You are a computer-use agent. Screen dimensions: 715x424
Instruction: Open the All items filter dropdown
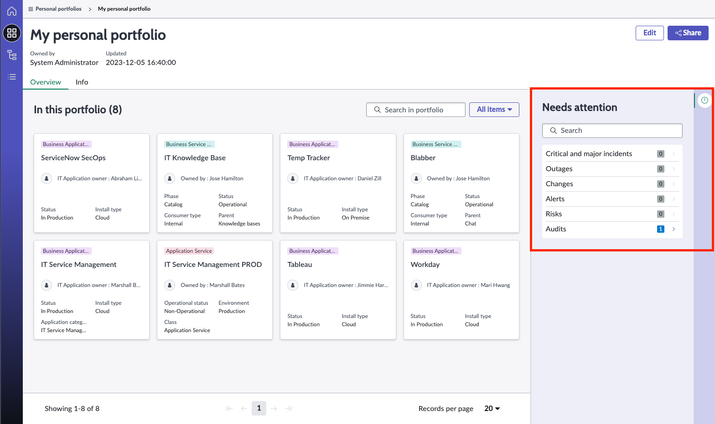coord(494,109)
